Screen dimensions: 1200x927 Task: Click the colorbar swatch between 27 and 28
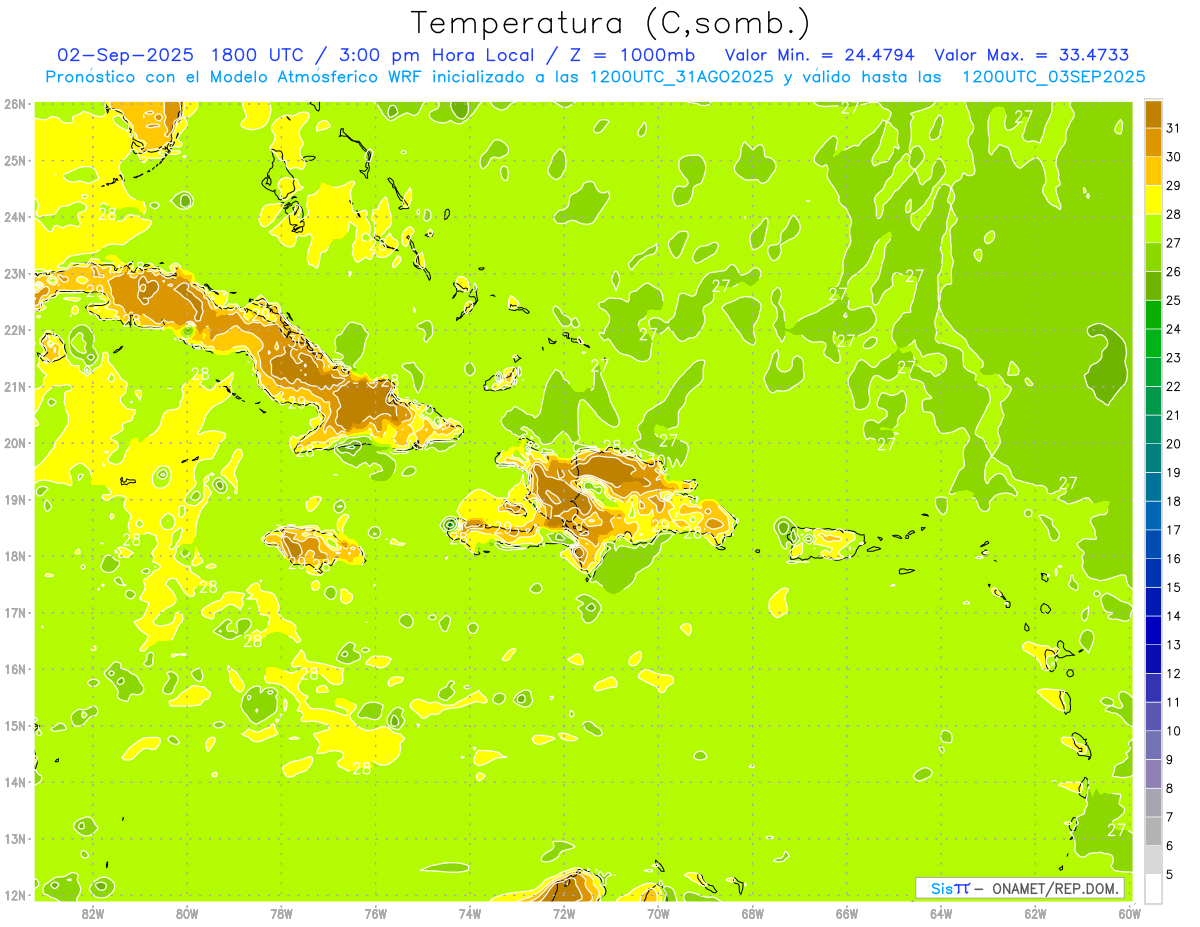[x=1153, y=228]
